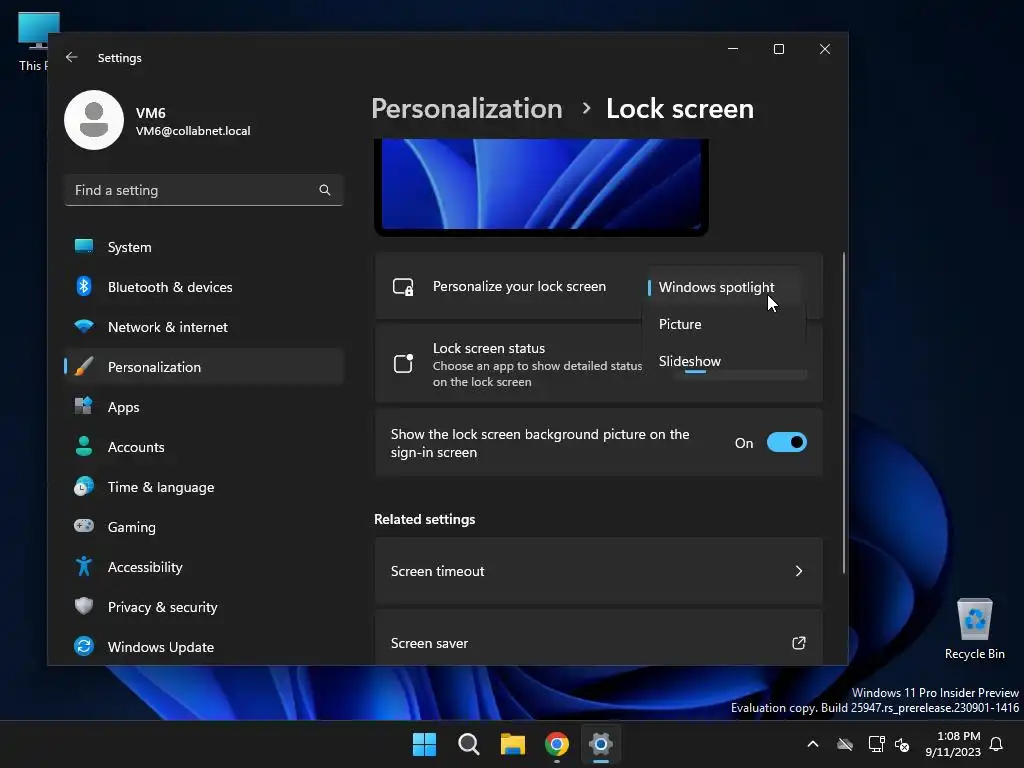
Task: Open the Recycle Bin desktop icon
Action: (x=974, y=628)
